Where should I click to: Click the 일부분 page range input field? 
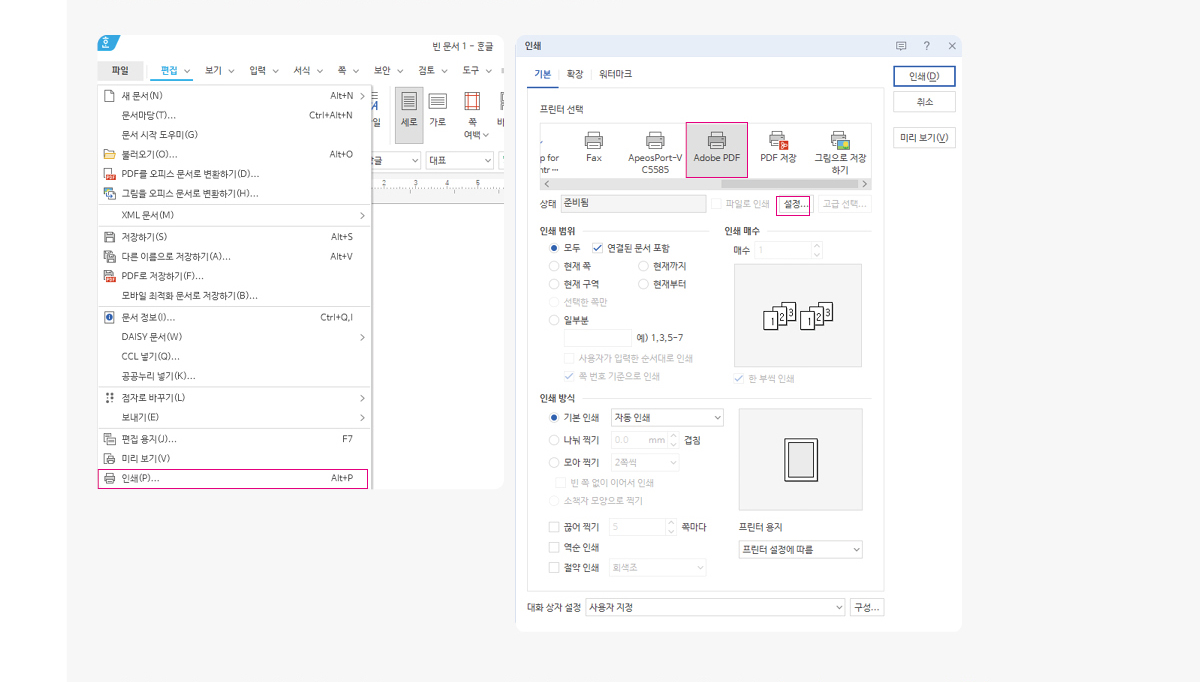point(598,338)
